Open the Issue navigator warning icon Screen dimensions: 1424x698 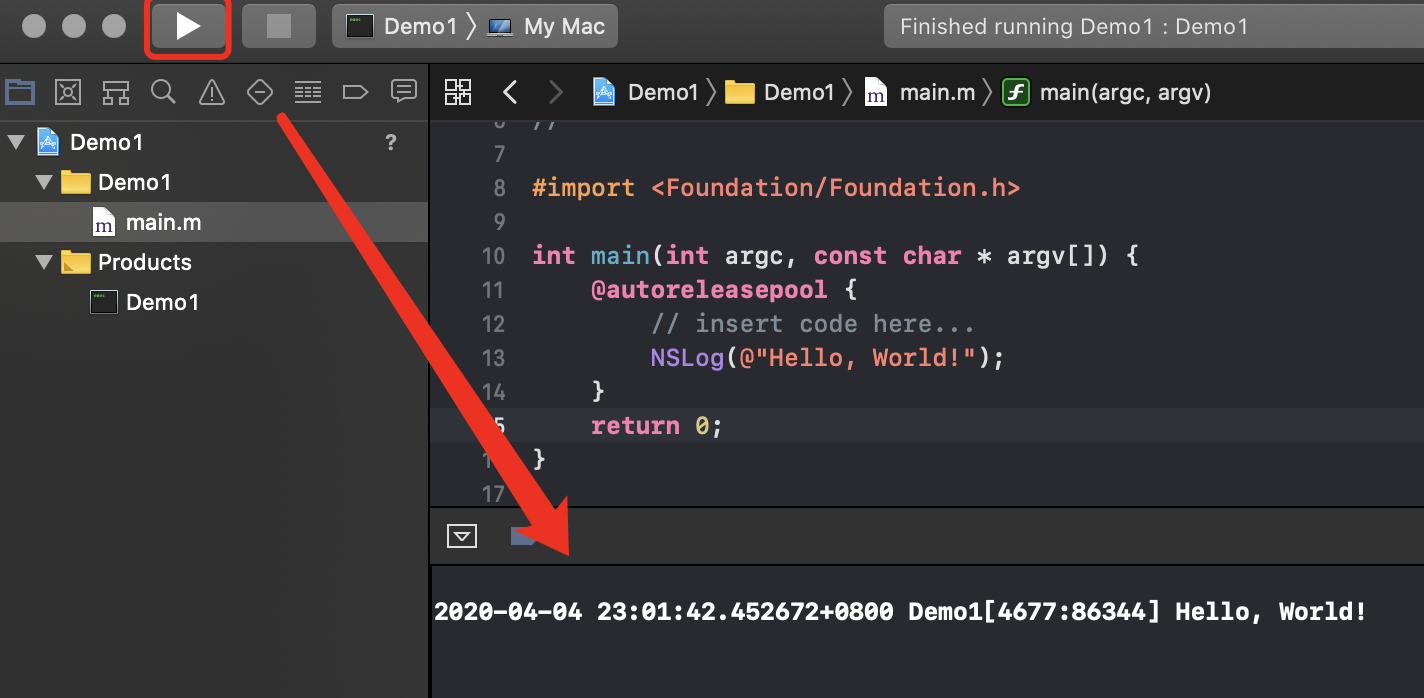(x=212, y=92)
